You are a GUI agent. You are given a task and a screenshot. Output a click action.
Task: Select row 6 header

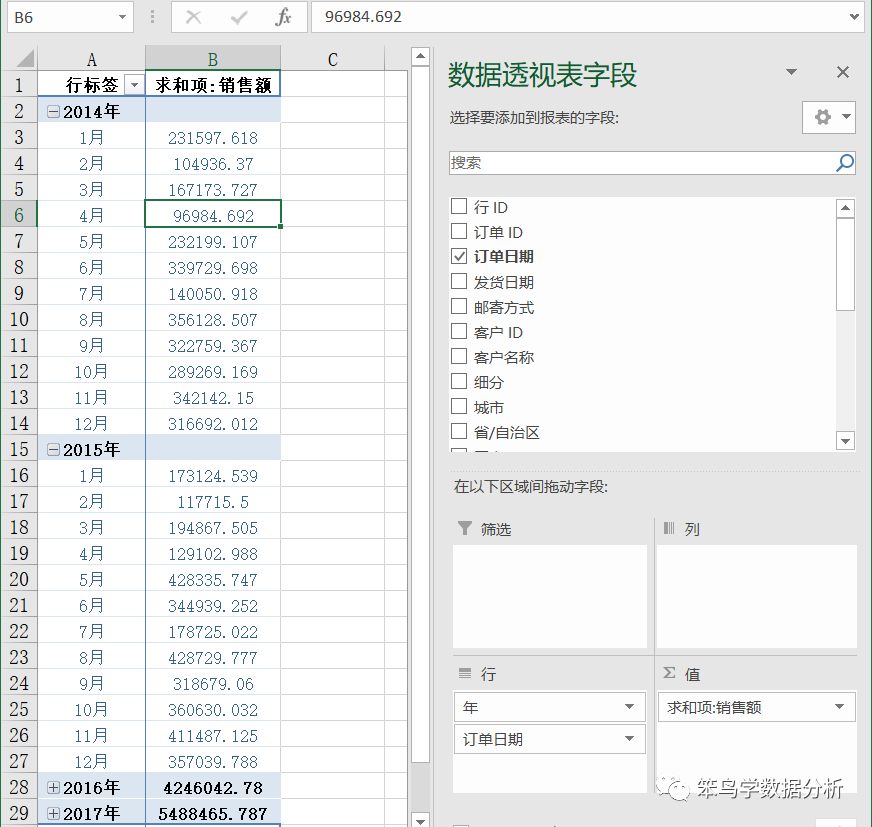coord(19,215)
